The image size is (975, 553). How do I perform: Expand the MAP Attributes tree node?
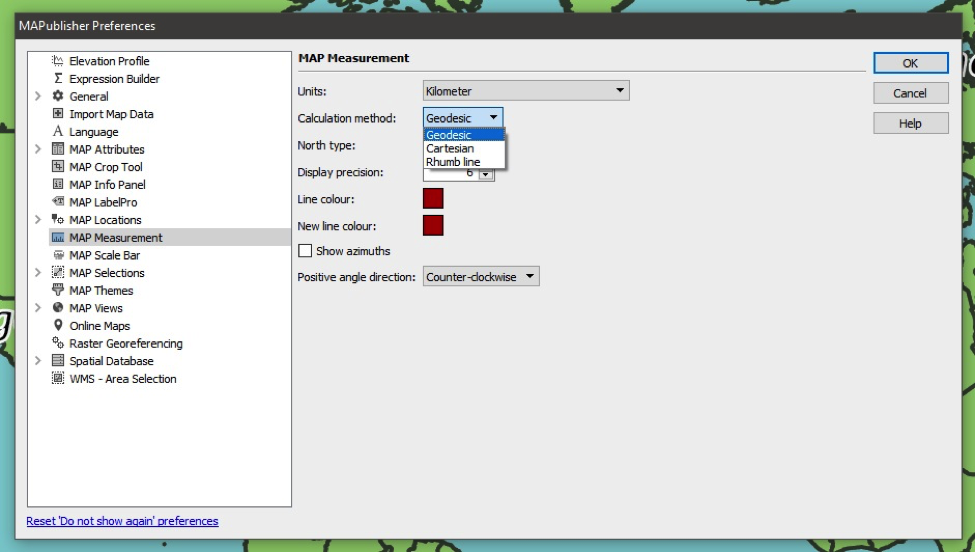point(38,149)
